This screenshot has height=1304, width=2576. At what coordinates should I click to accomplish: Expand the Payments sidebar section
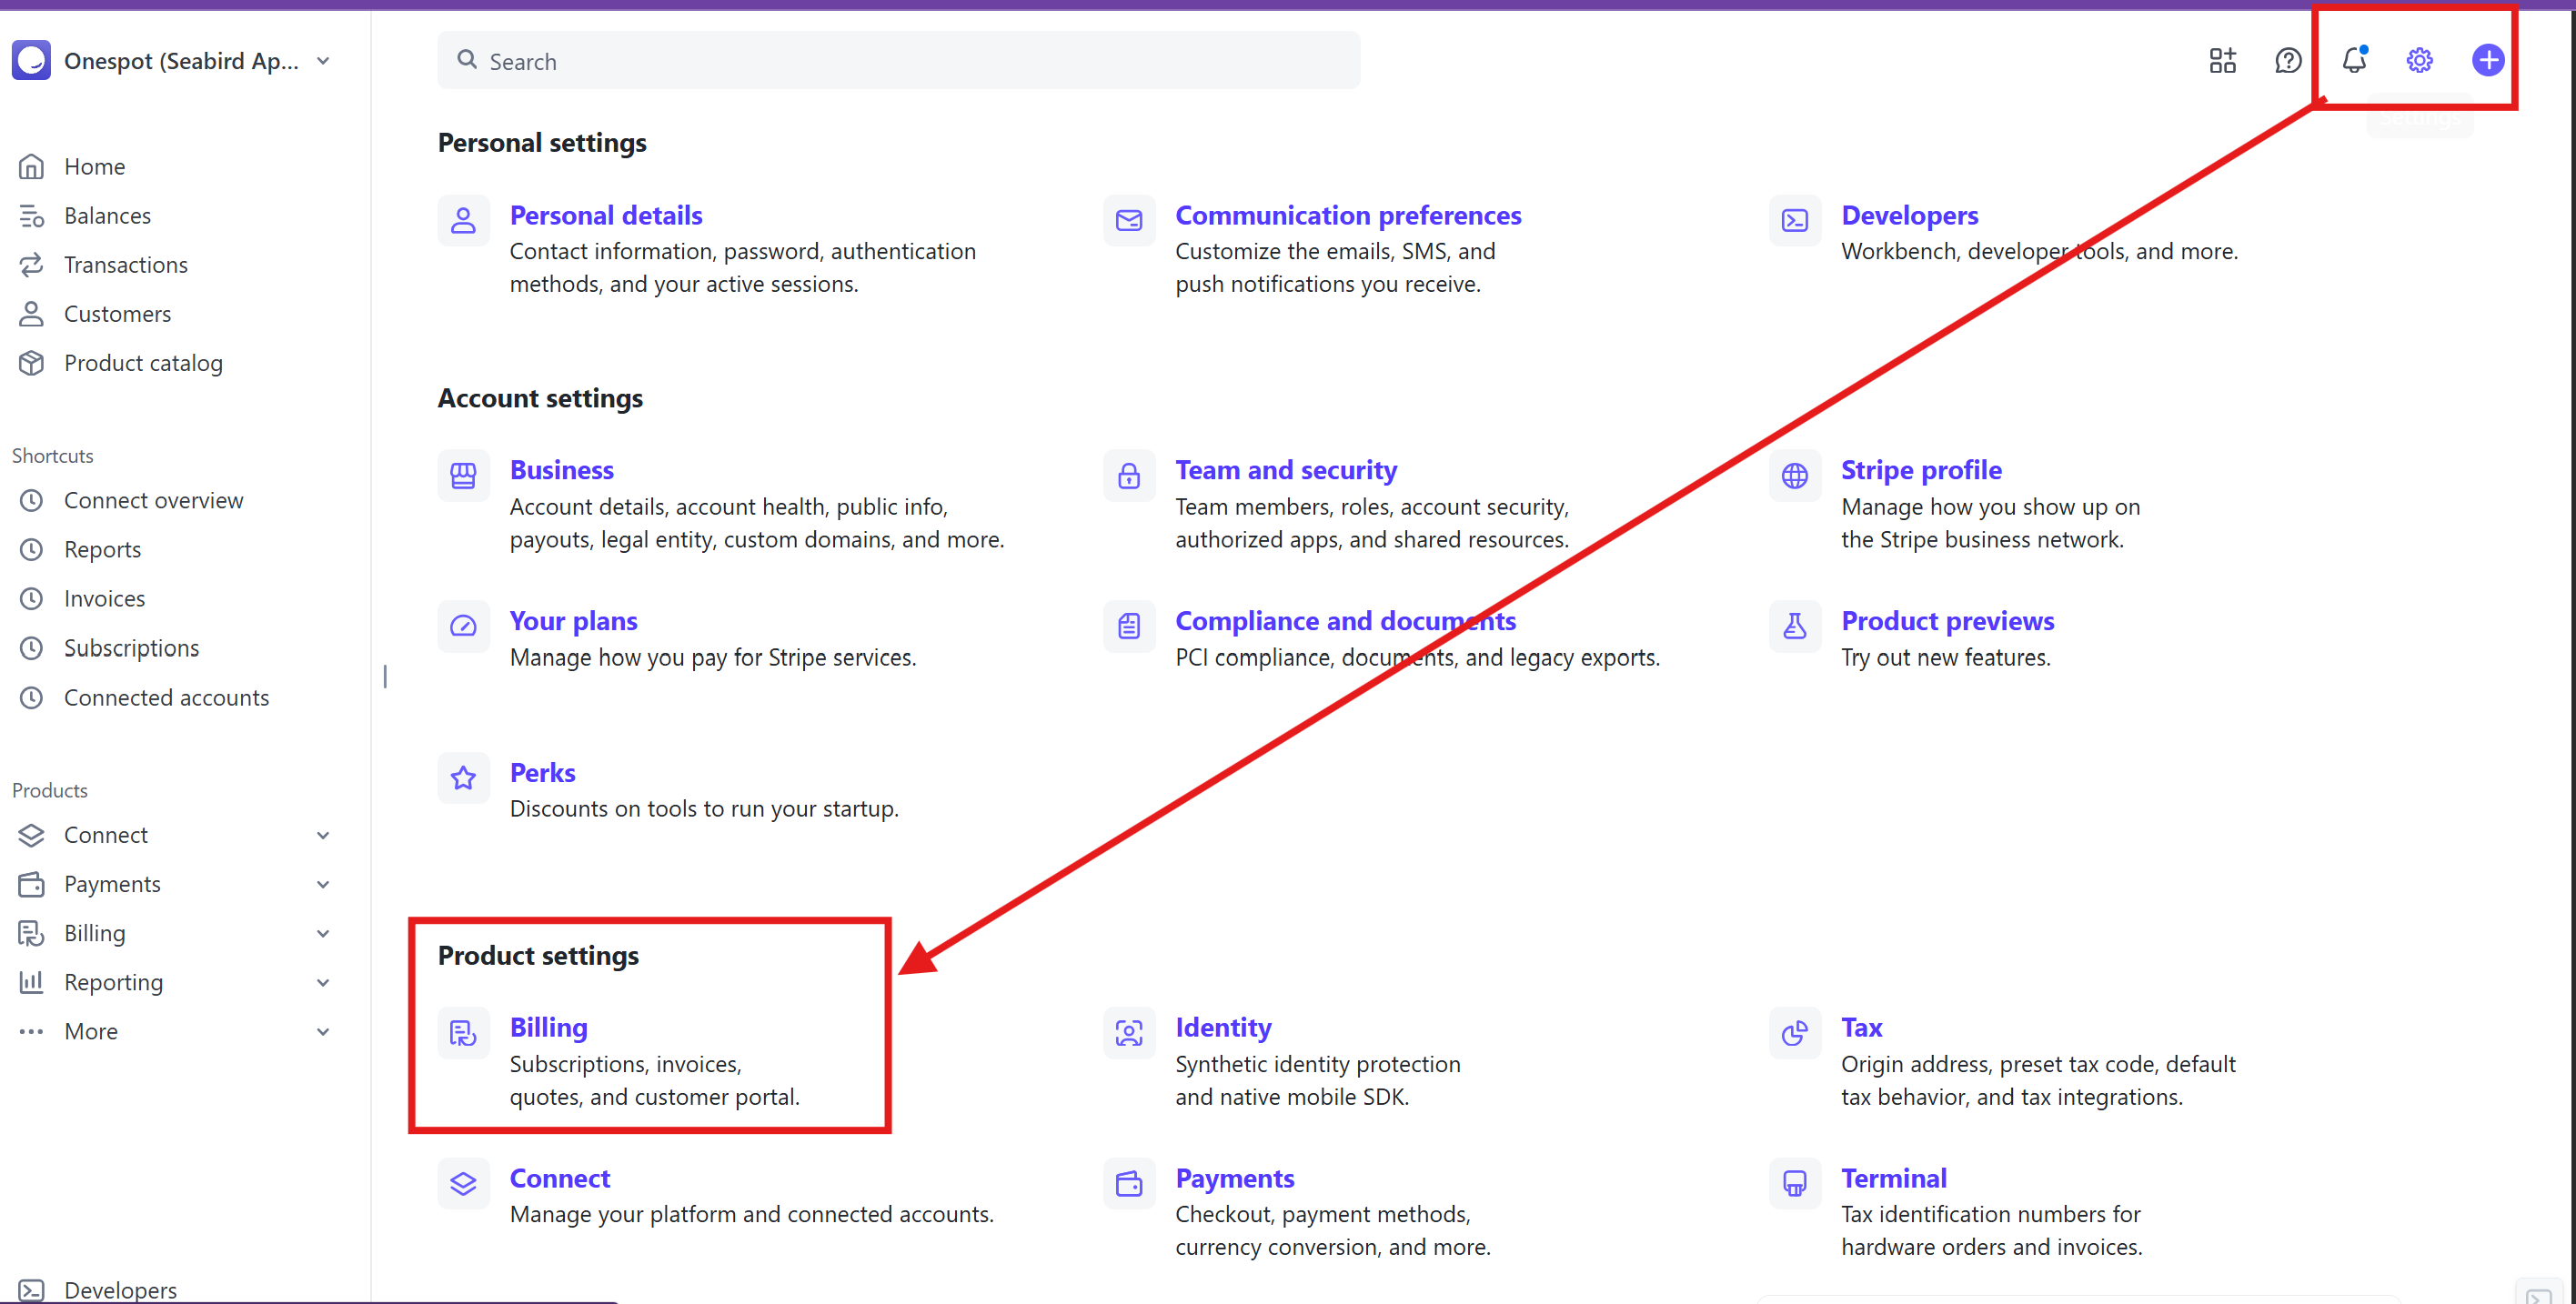pos(323,884)
